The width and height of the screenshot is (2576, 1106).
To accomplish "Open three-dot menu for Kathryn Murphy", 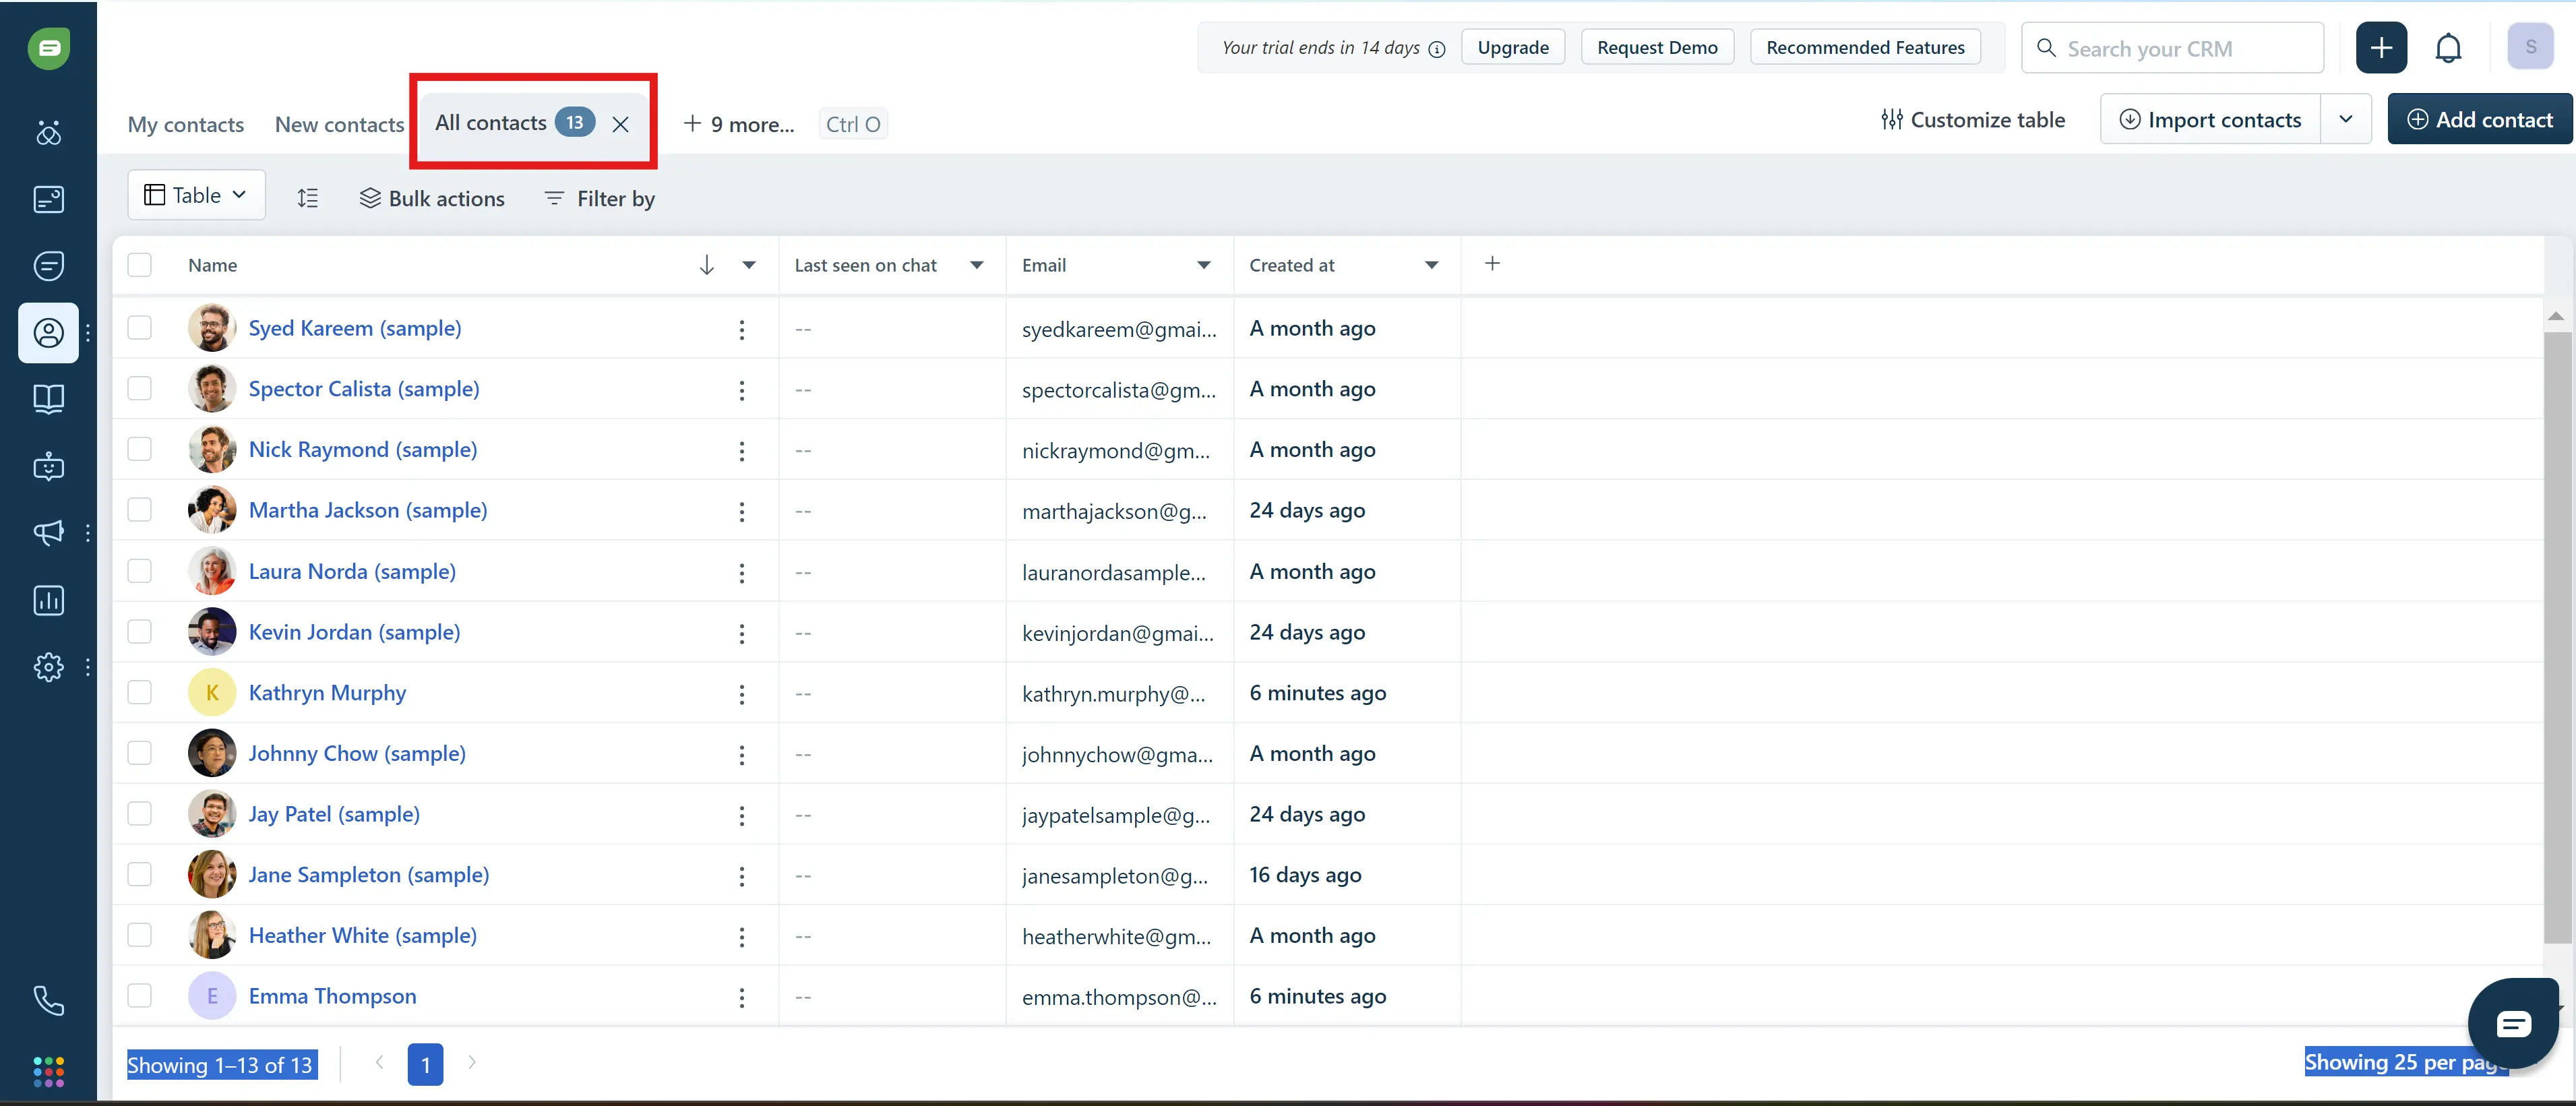I will pos(741,693).
